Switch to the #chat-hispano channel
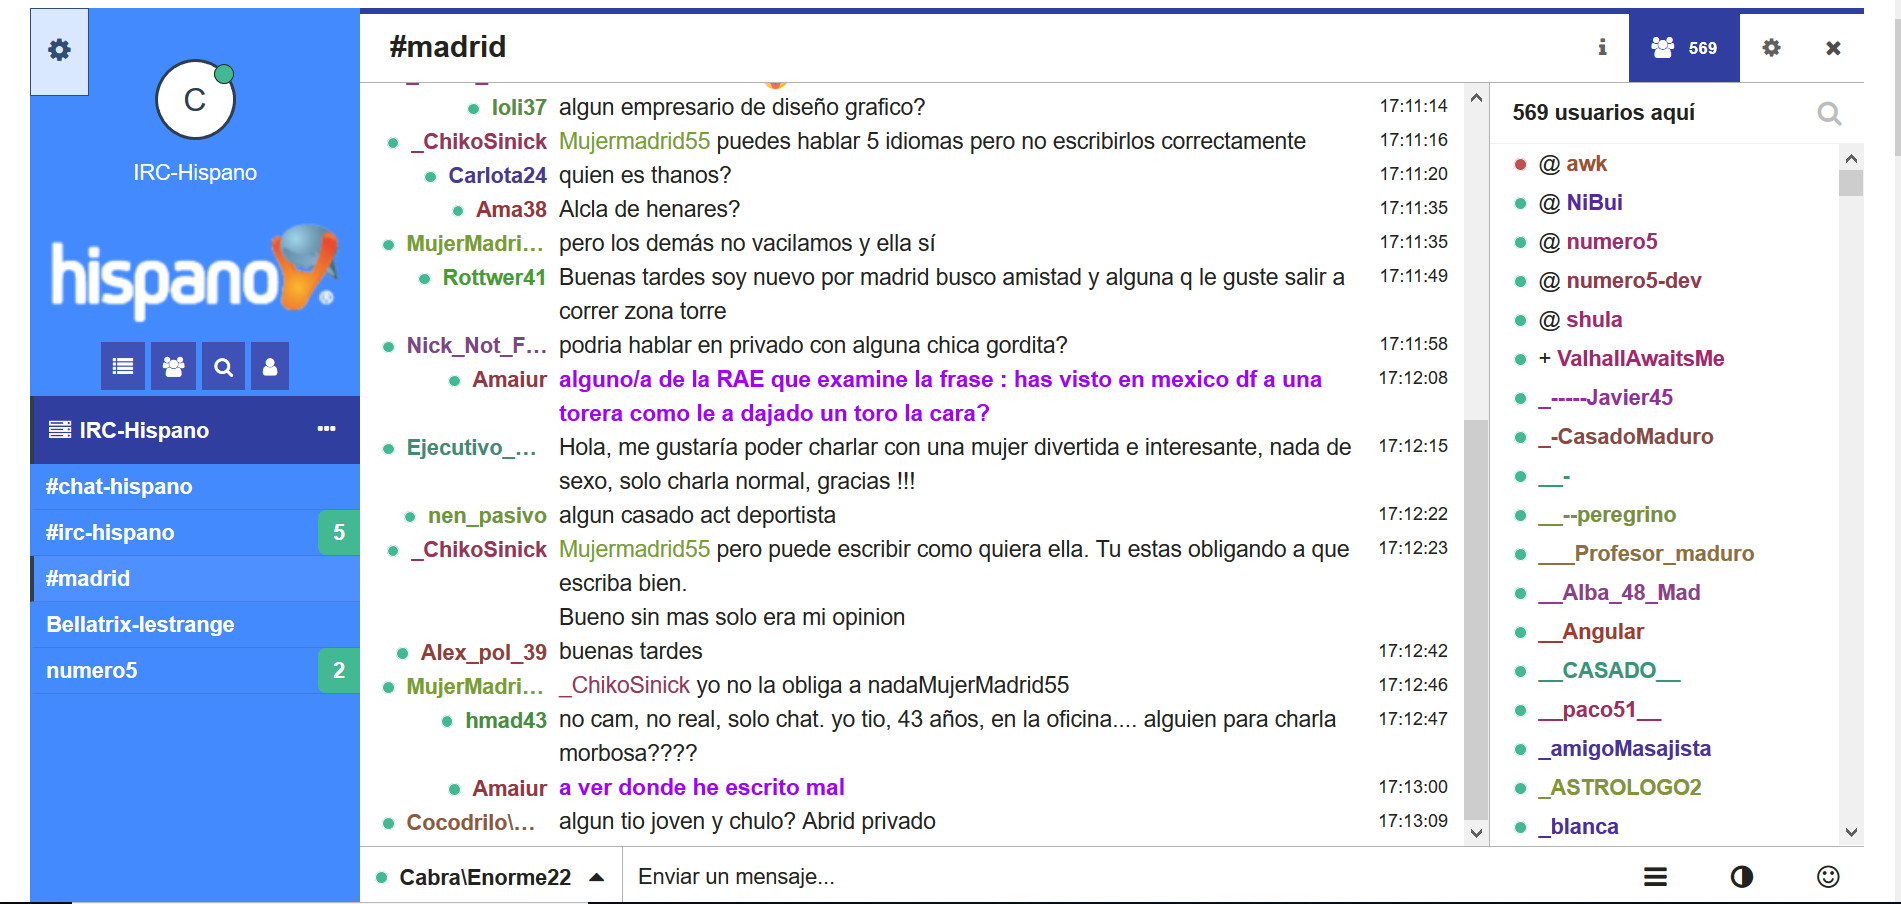The height and width of the screenshot is (904, 1901). pyautogui.click(x=118, y=487)
